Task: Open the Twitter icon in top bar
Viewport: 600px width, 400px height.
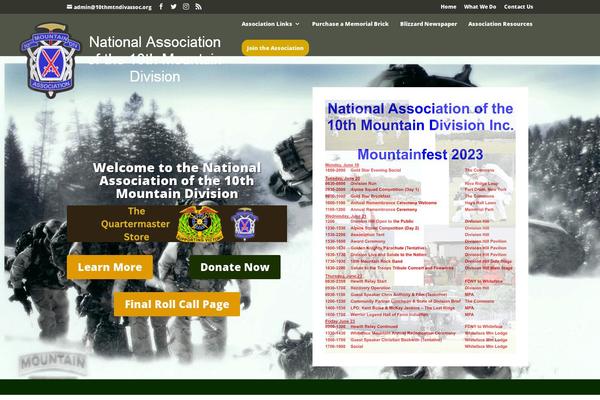Action: click(173, 7)
